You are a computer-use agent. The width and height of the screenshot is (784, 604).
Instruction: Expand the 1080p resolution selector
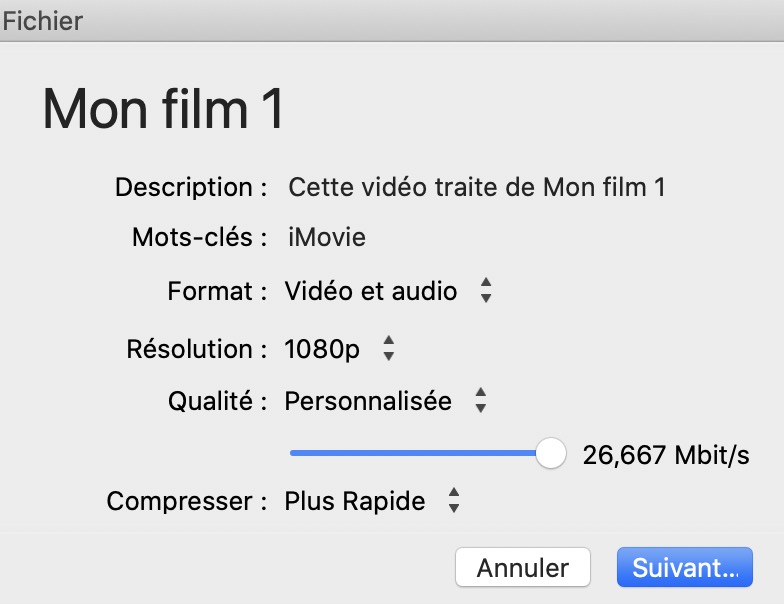(324, 349)
